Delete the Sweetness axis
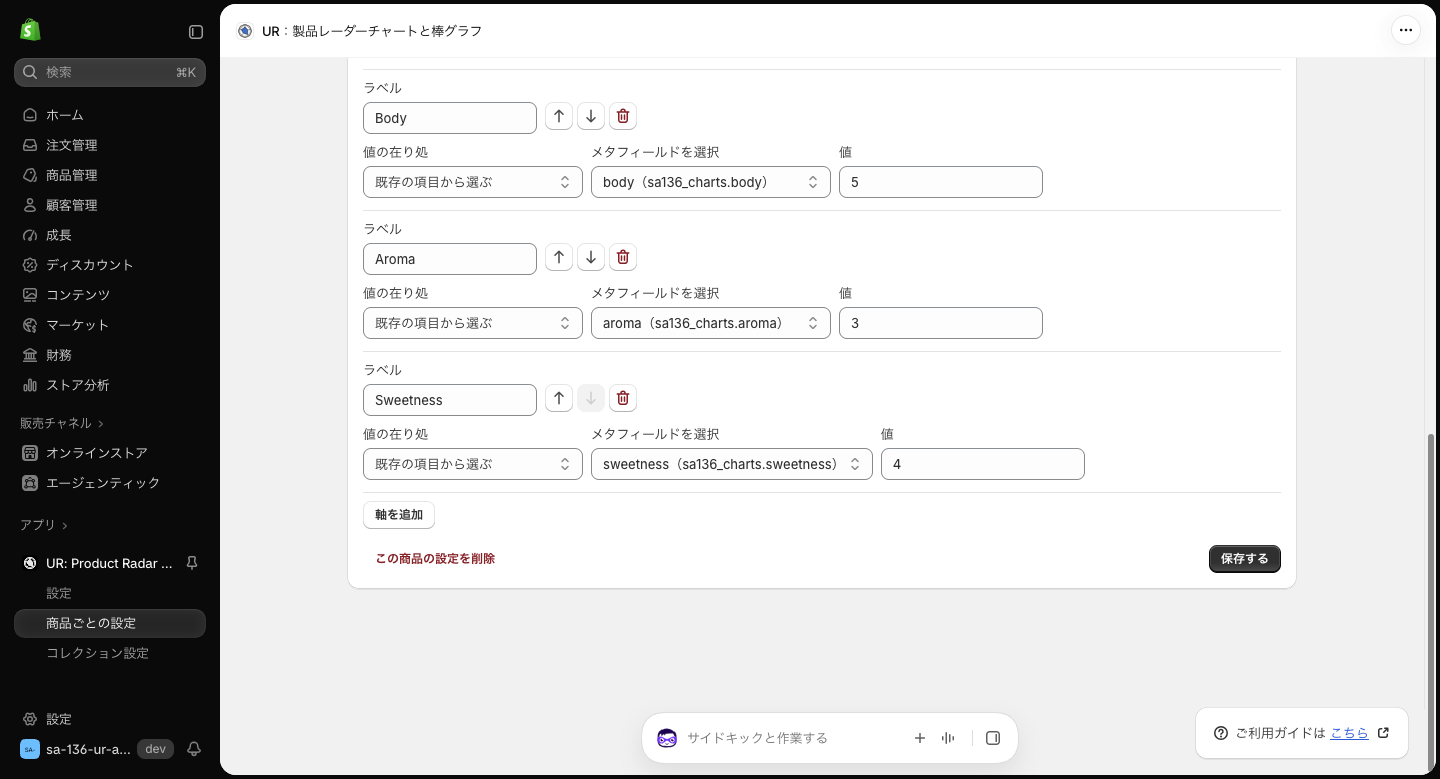1440x779 pixels. [623, 399]
